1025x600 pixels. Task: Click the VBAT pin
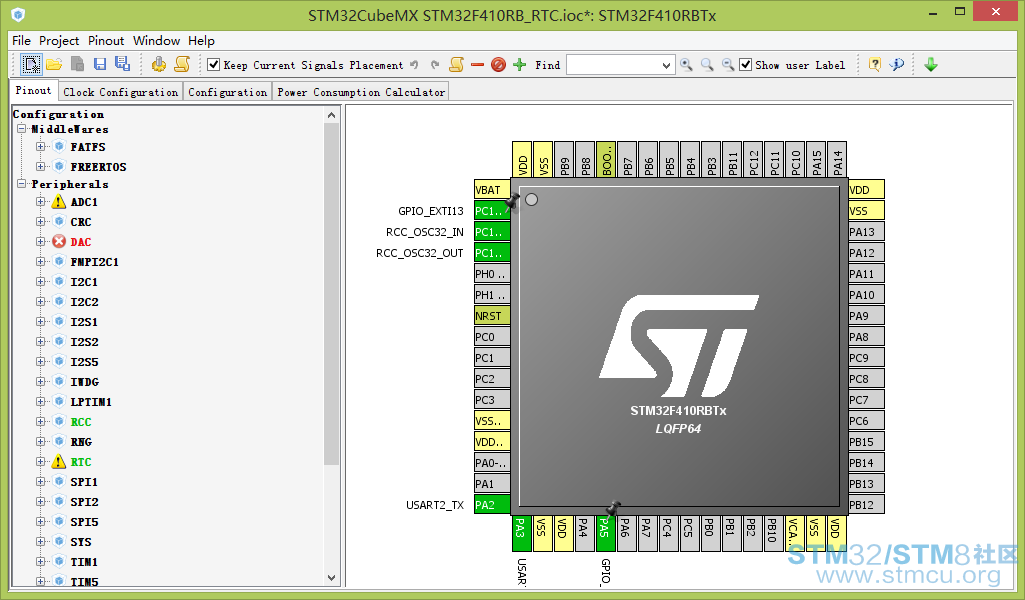492,190
